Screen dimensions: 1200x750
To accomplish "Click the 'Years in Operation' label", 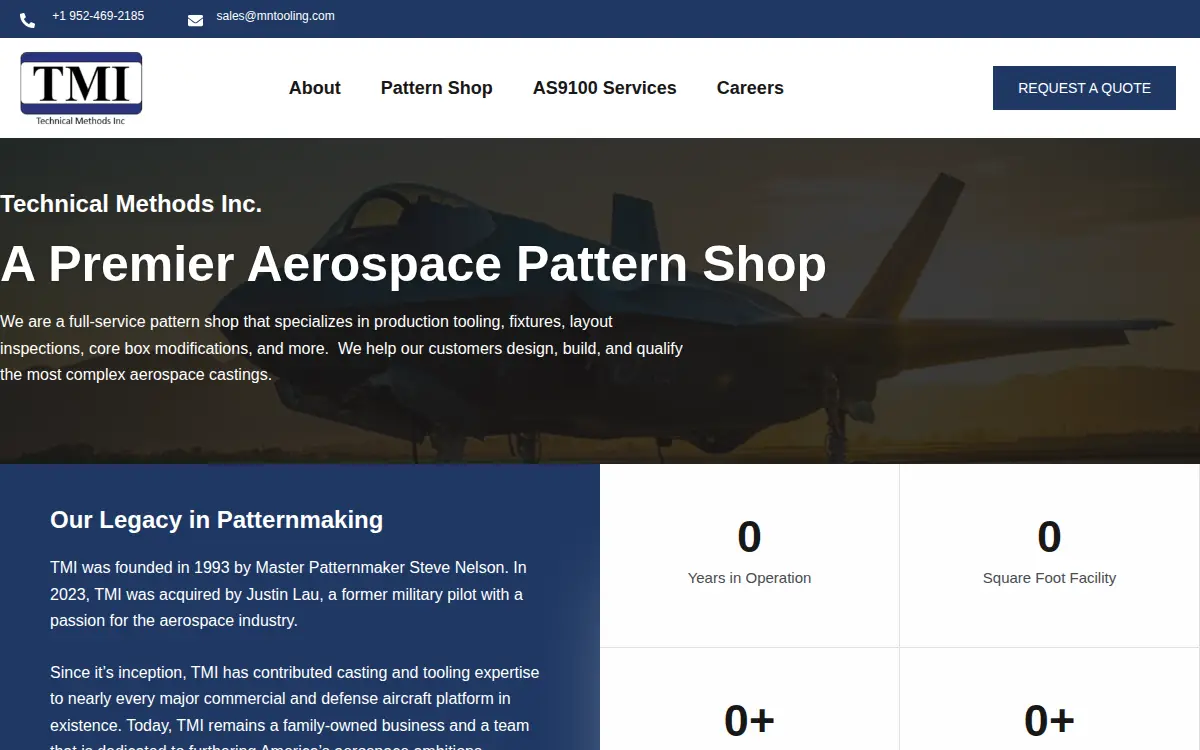I will click(749, 578).
